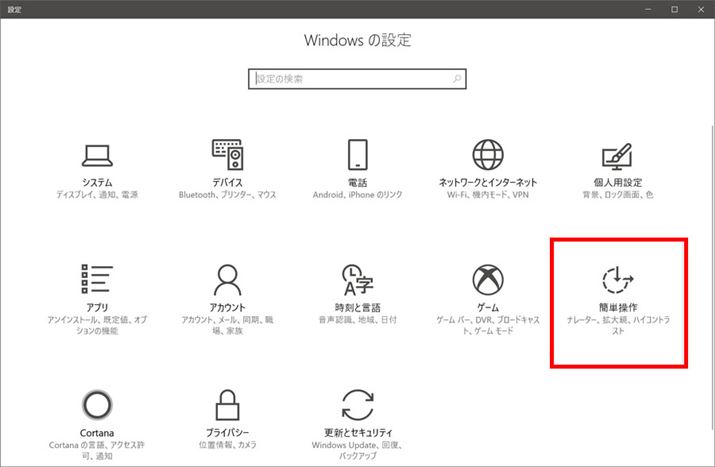
Task: Click the 電話 title label
Action: (x=358, y=182)
